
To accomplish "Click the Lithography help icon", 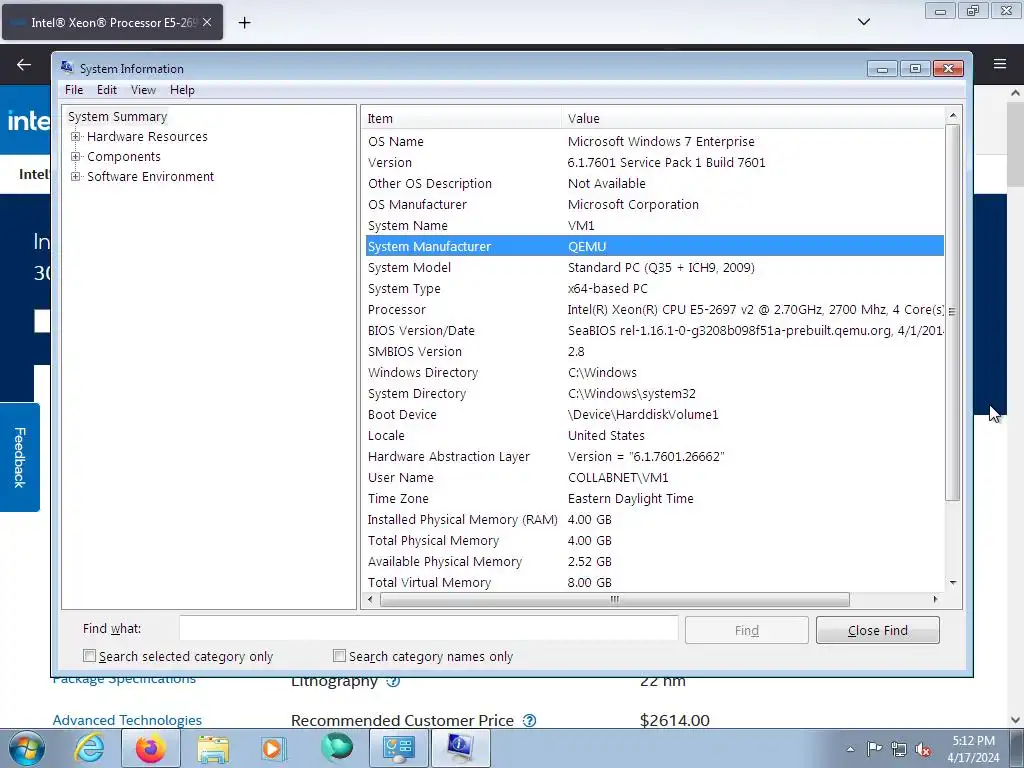I will tap(393, 681).
